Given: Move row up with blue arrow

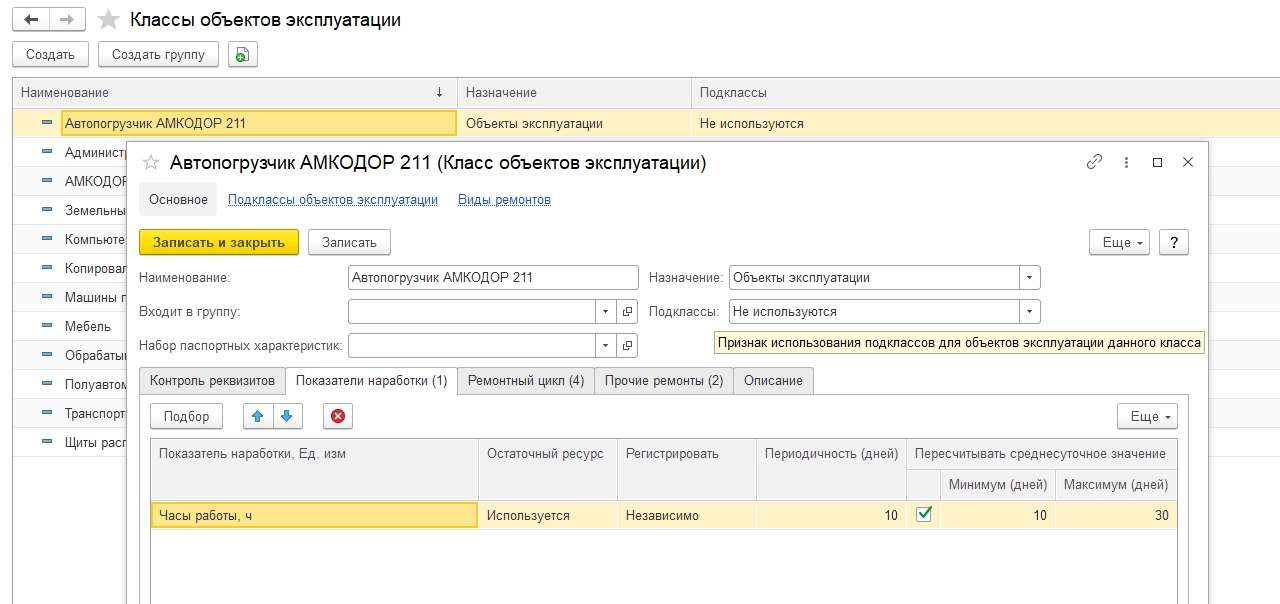Looking at the screenshot, I should [x=259, y=416].
